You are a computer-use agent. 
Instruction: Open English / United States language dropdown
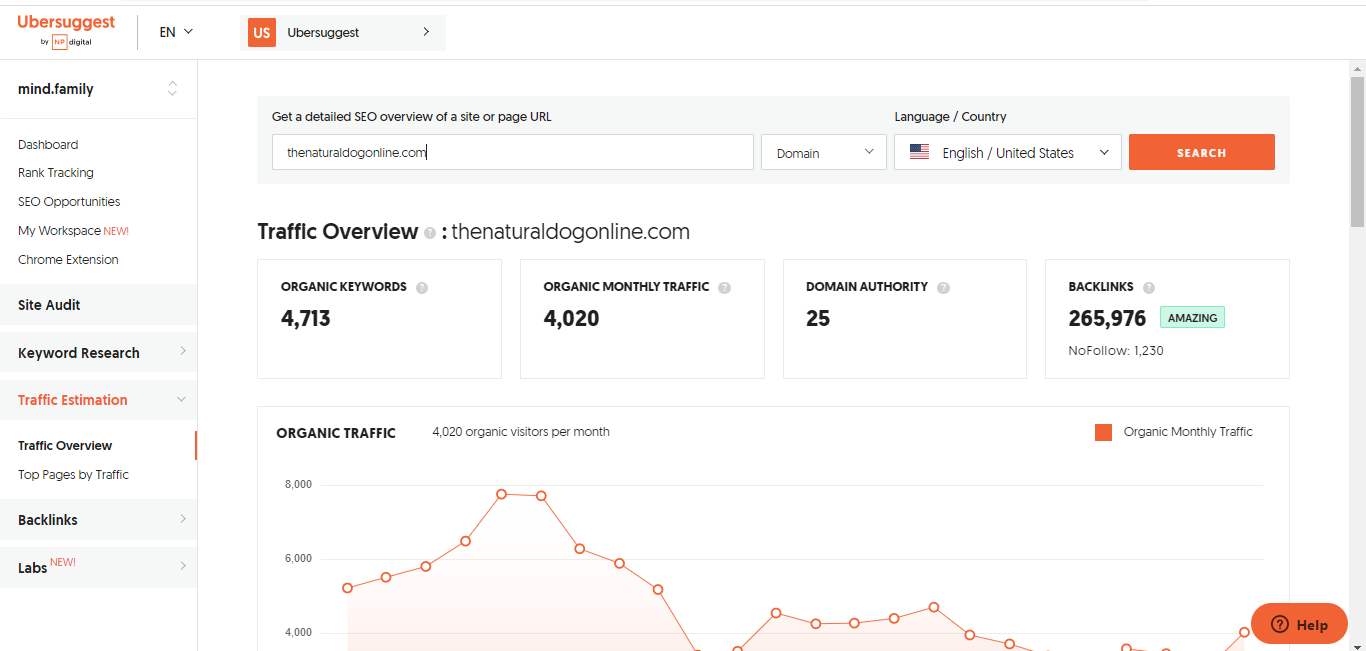coord(1008,152)
